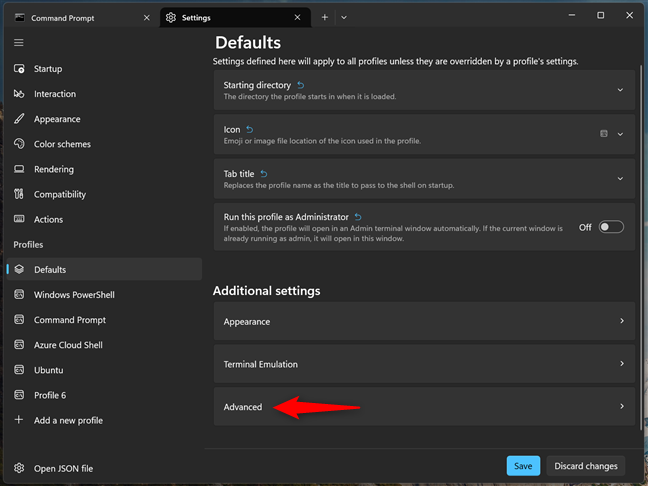
Task: Click the Ubuntu profile icon
Action: (19, 370)
